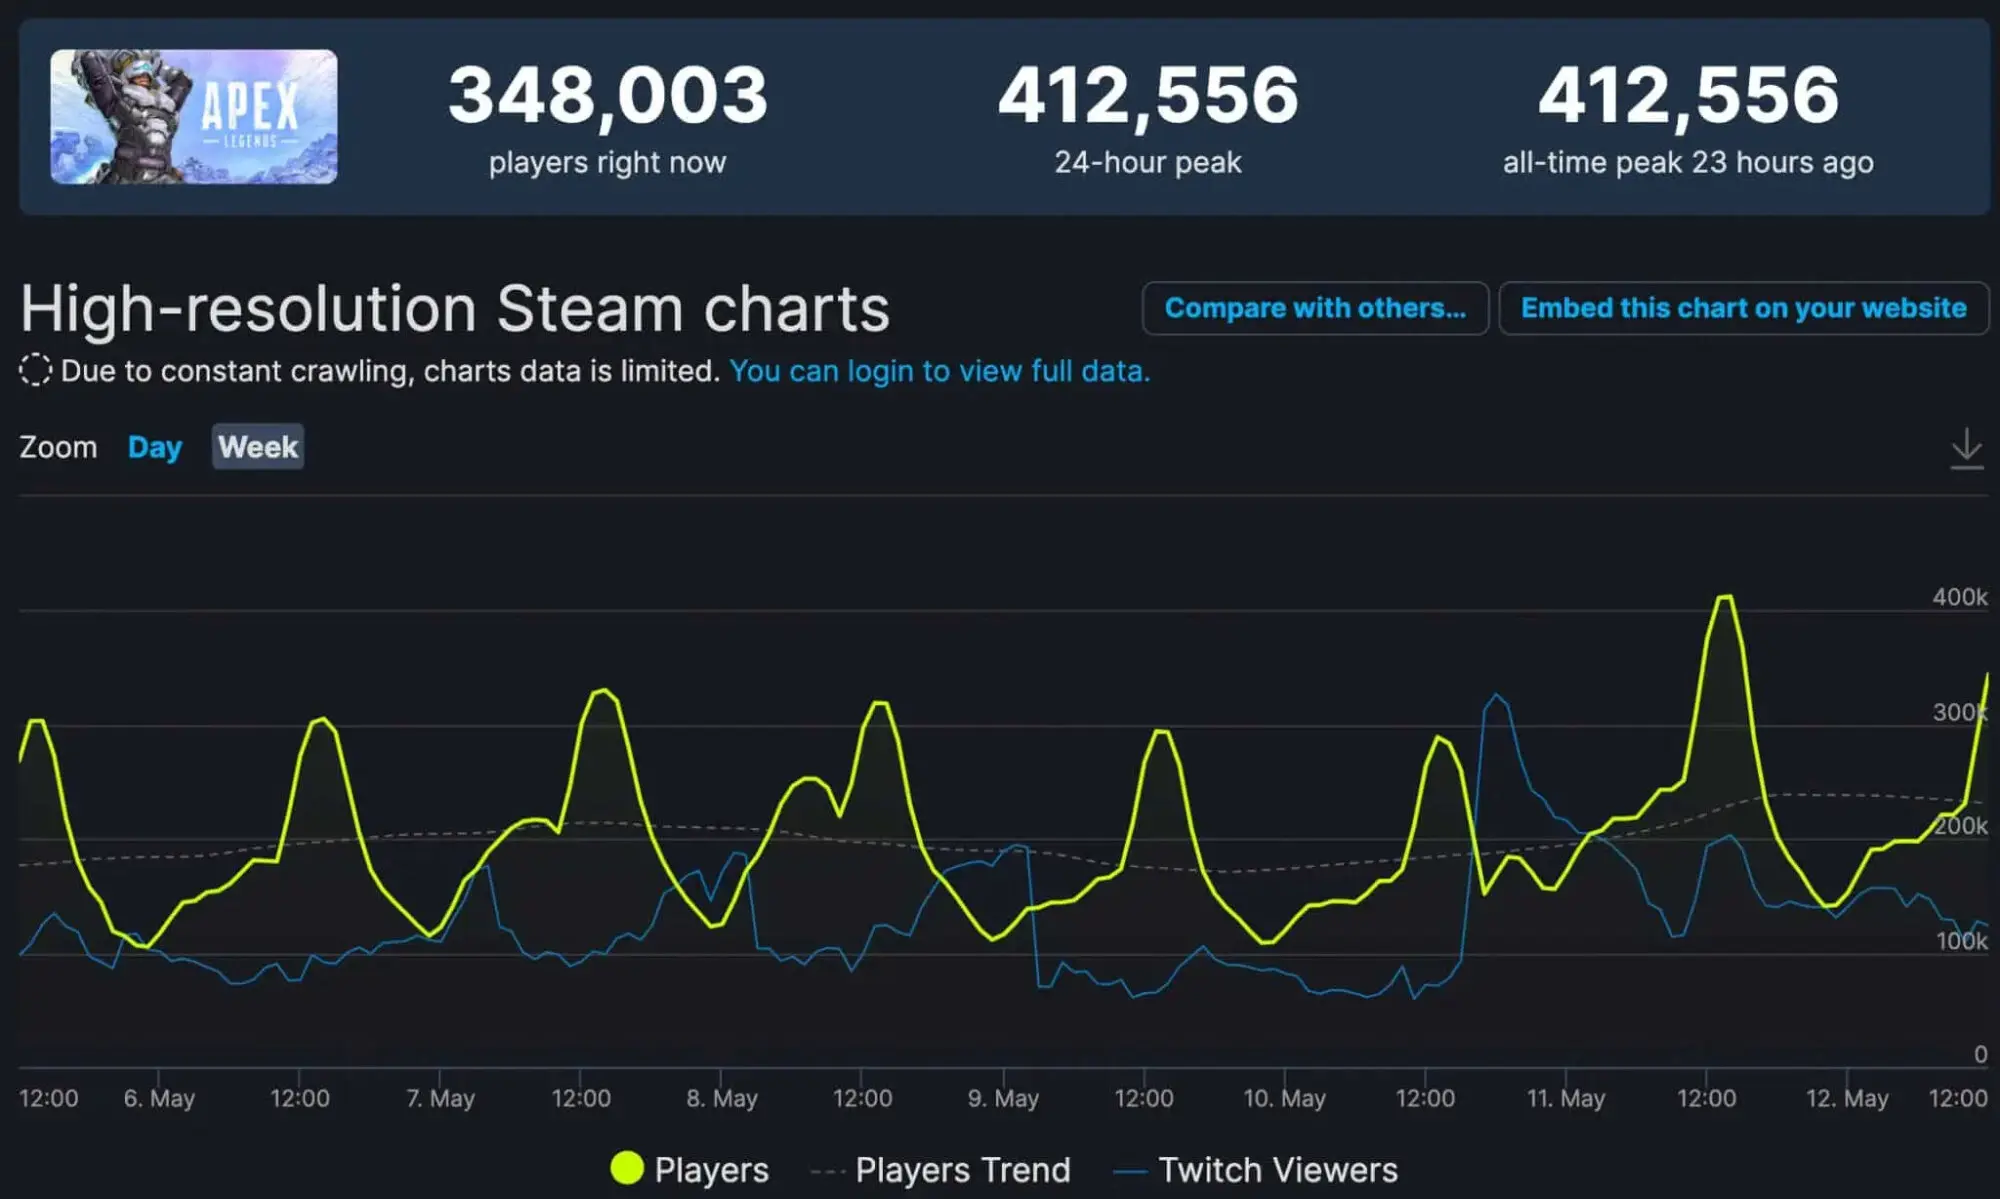2000x1199 pixels.
Task: Click the 11. May axis date label
Action: coord(1565,1098)
